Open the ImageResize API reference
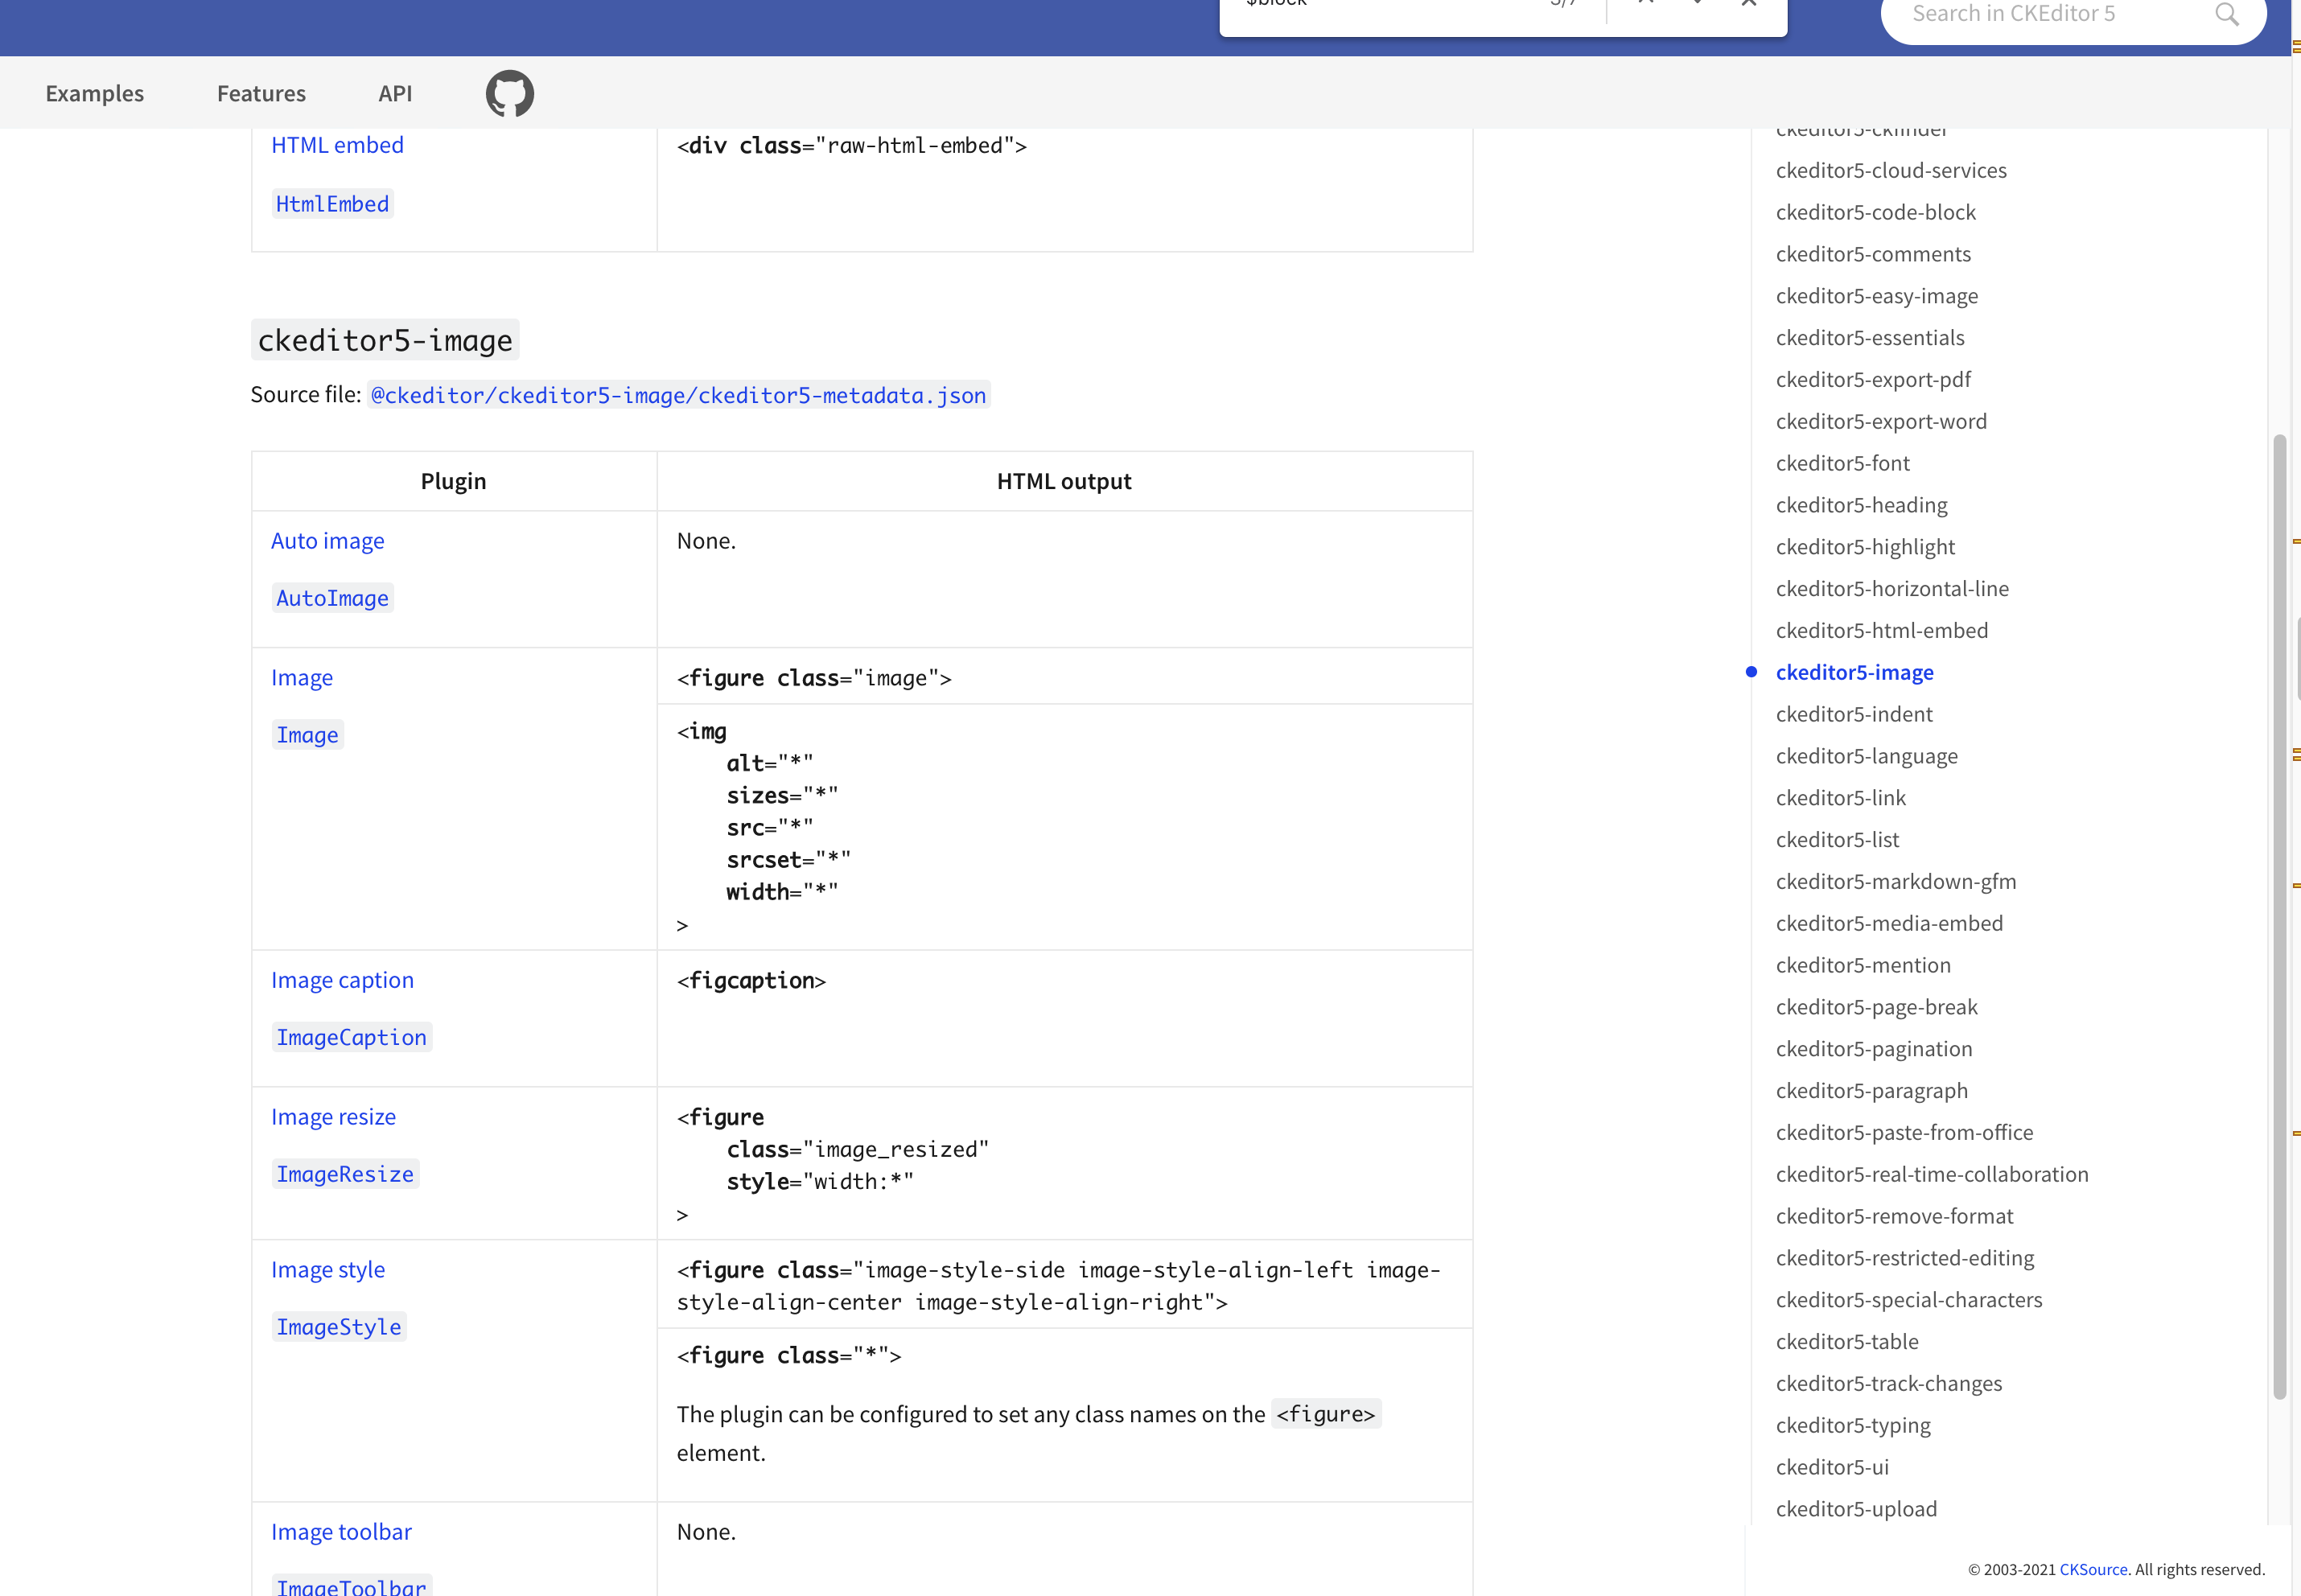 [345, 1173]
